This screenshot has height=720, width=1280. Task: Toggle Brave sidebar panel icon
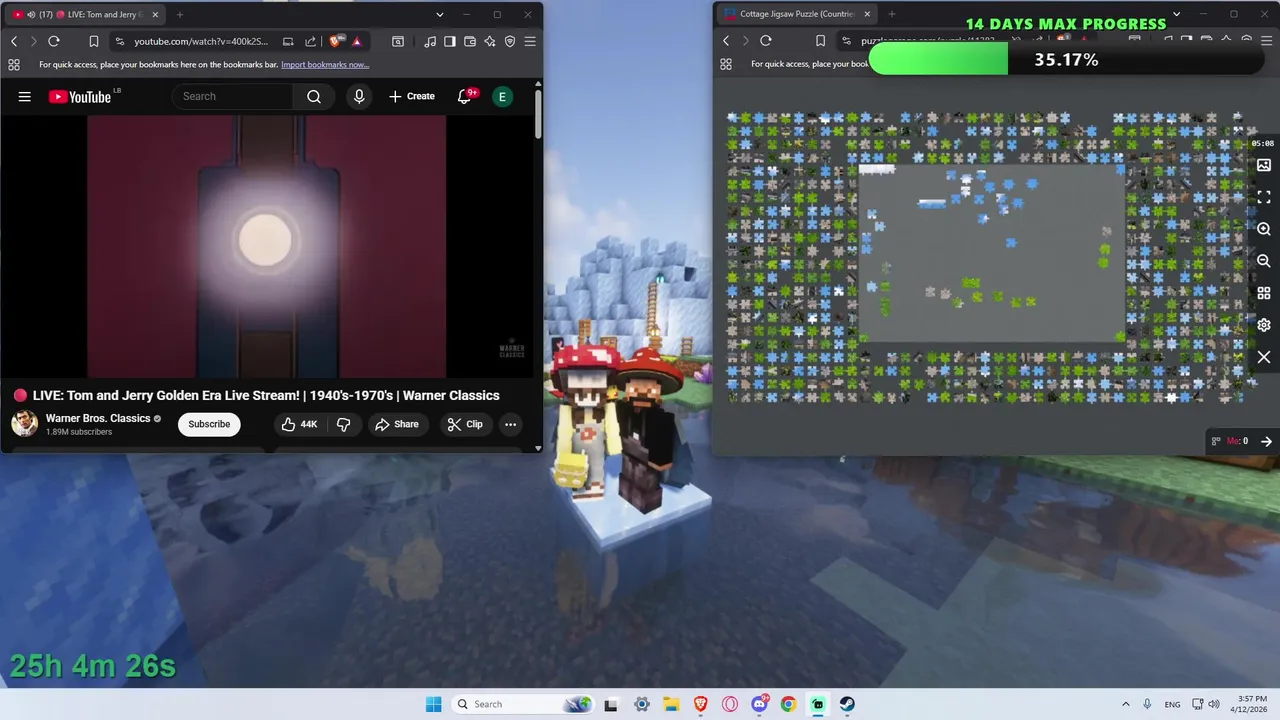click(450, 41)
